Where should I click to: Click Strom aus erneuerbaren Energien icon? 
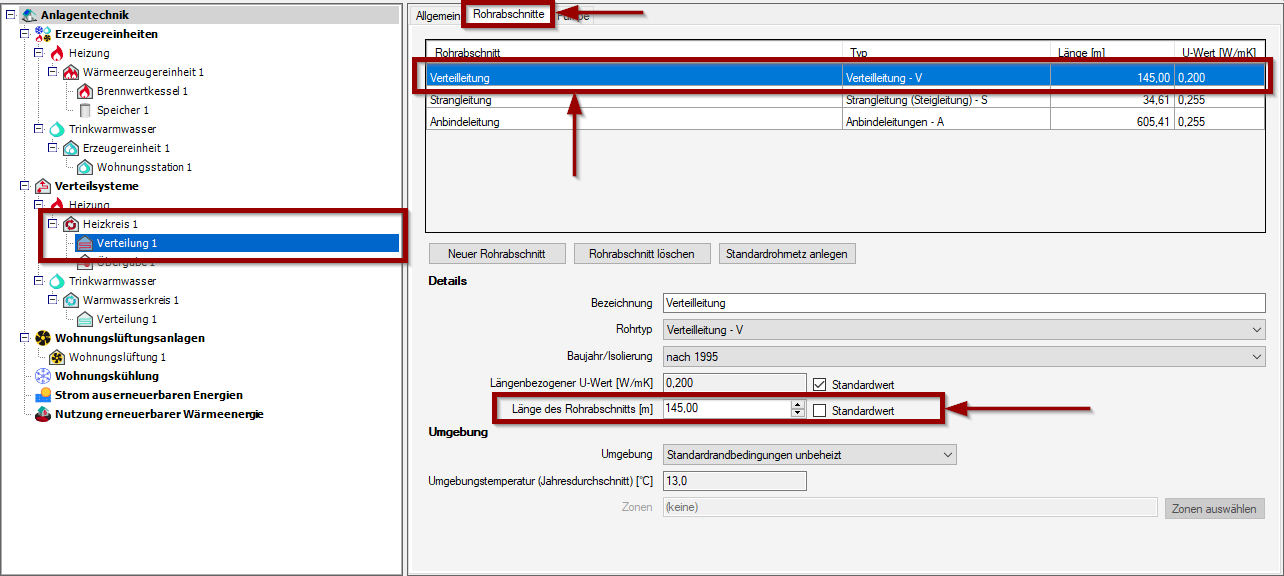[x=43, y=395]
